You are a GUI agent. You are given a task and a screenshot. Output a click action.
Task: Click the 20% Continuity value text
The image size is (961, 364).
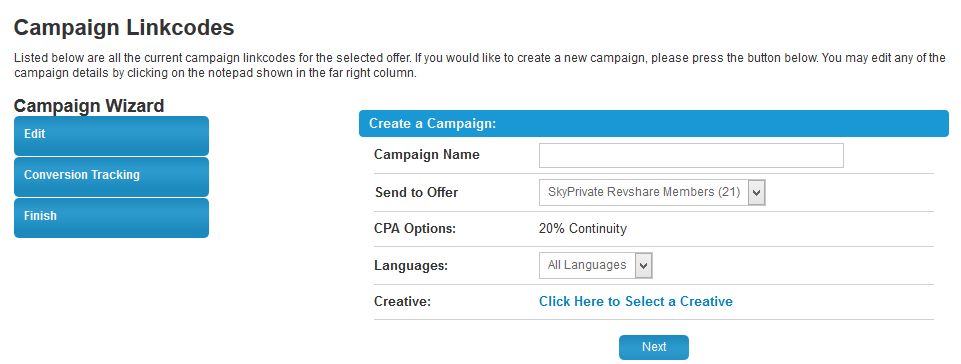[x=583, y=229]
